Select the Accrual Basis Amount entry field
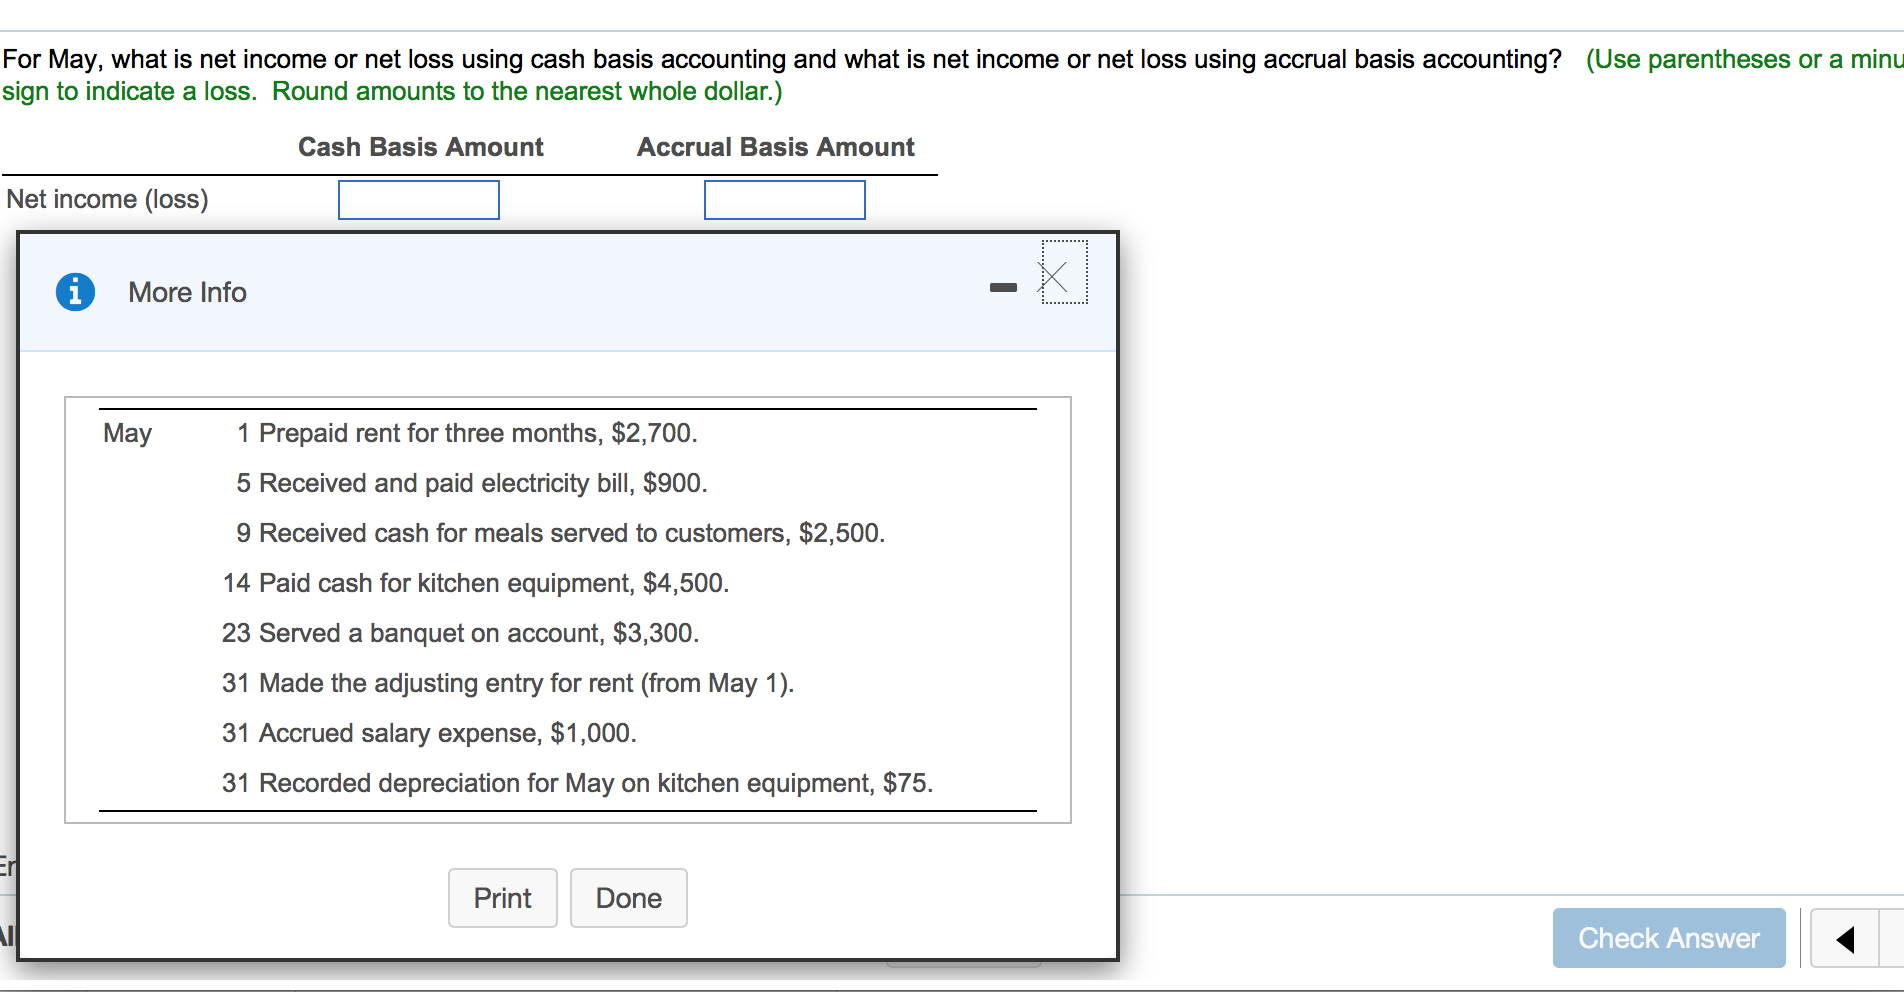Screen dimensions: 1904x992 (784, 200)
